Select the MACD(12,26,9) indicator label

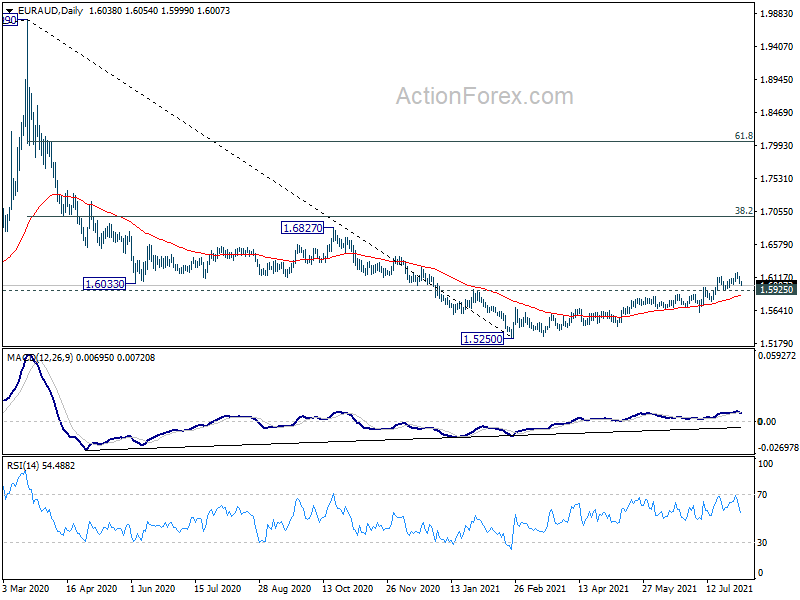[40, 358]
